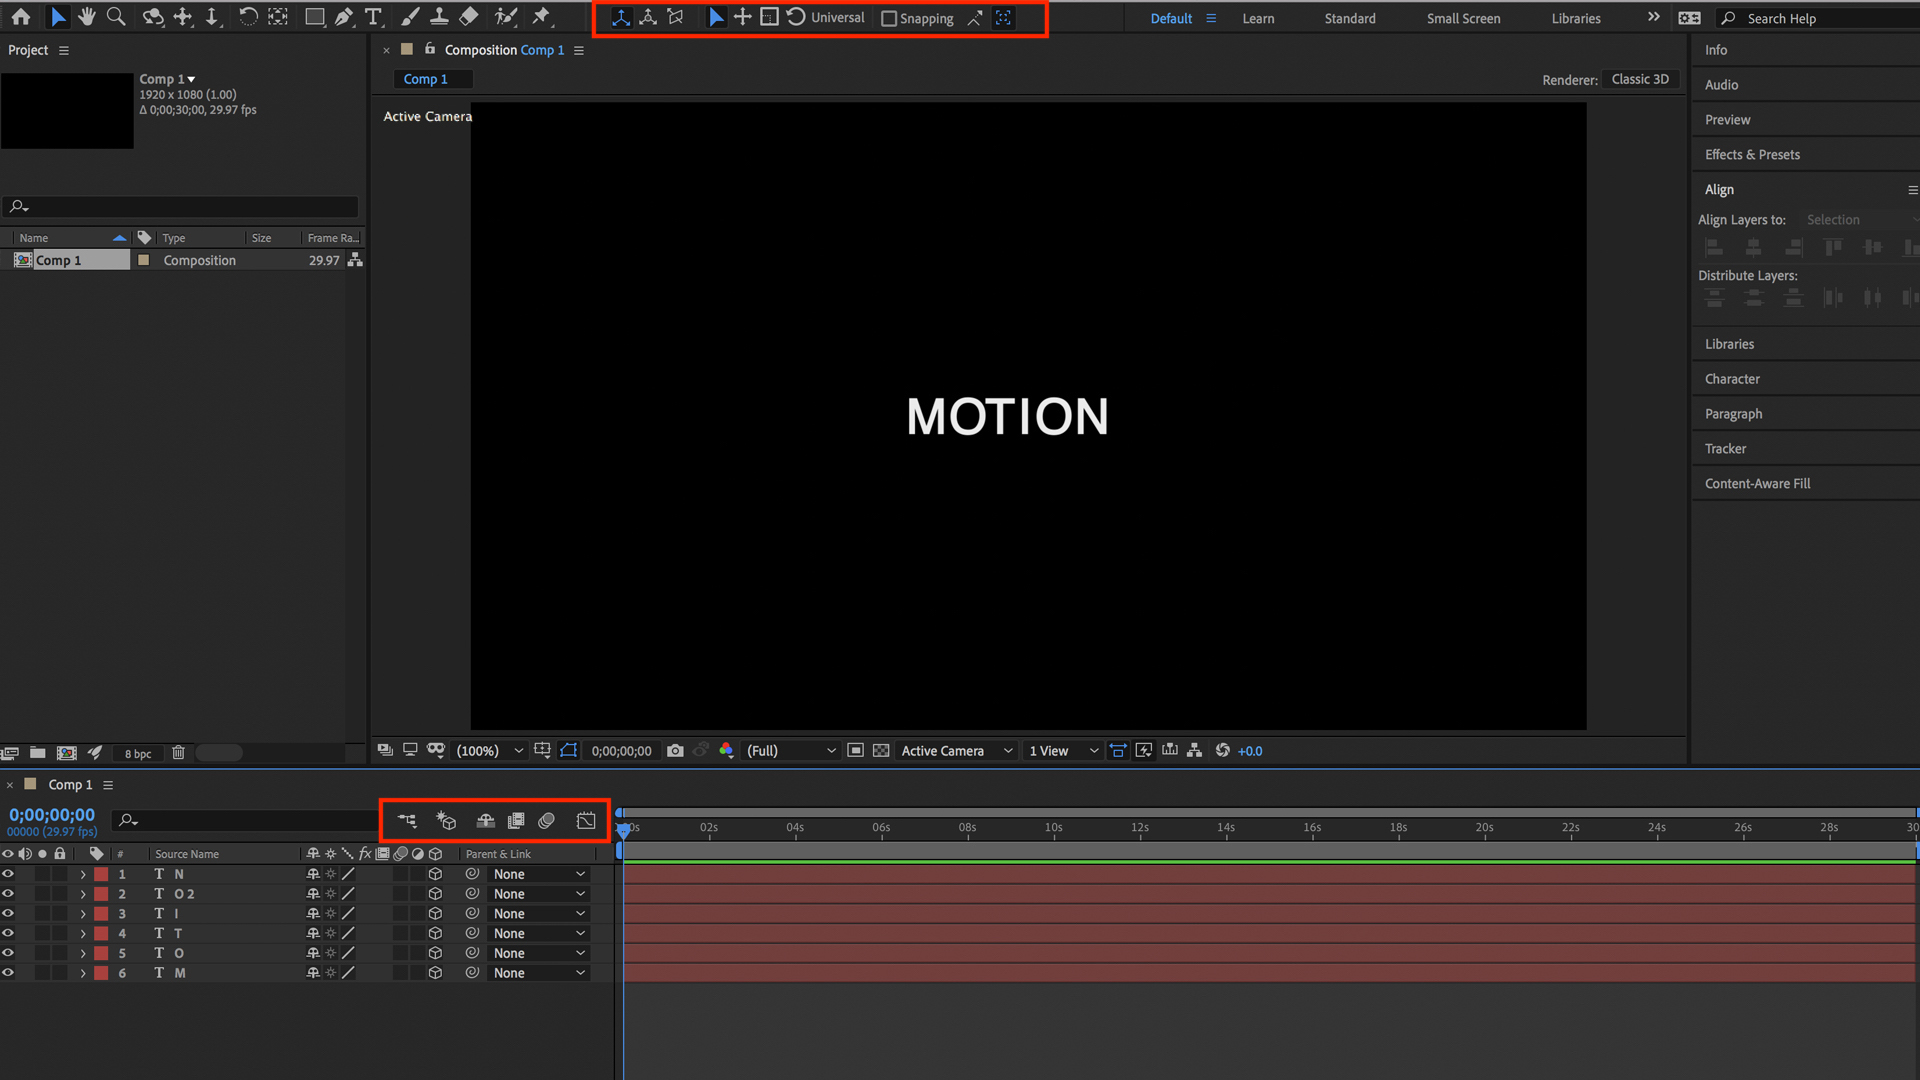Click the Classic 3D renderer button
This screenshot has height=1080, width=1920.
tap(1640, 79)
